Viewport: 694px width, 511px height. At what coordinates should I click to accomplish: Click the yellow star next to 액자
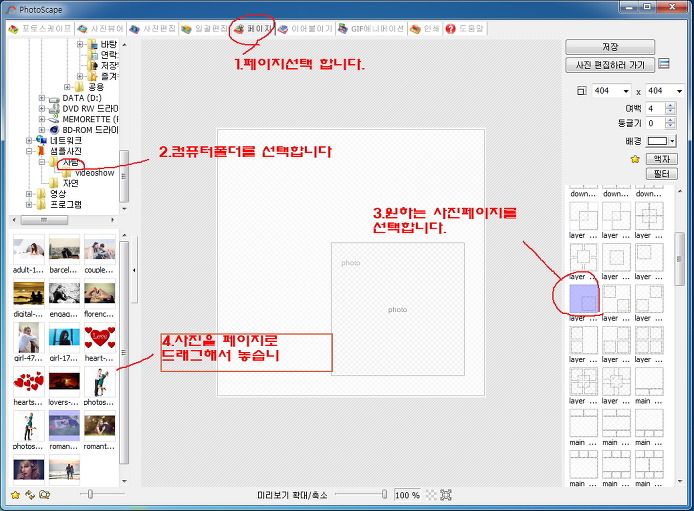(635, 159)
